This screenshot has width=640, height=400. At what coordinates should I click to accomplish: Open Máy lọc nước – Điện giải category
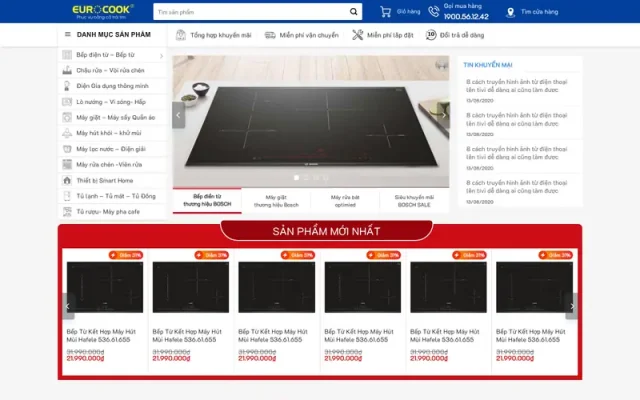click(111, 149)
